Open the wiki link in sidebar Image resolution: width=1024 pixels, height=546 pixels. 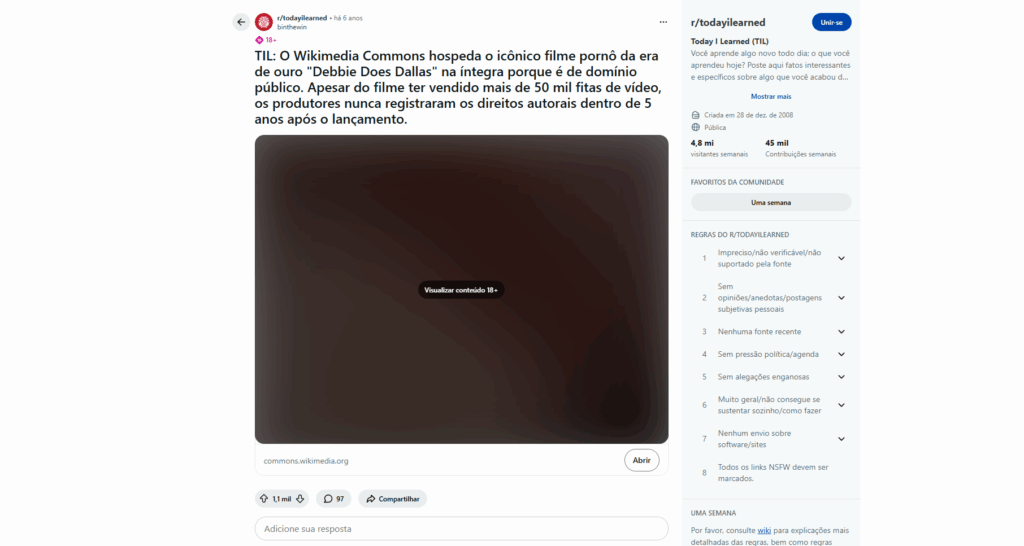point(764,530)
